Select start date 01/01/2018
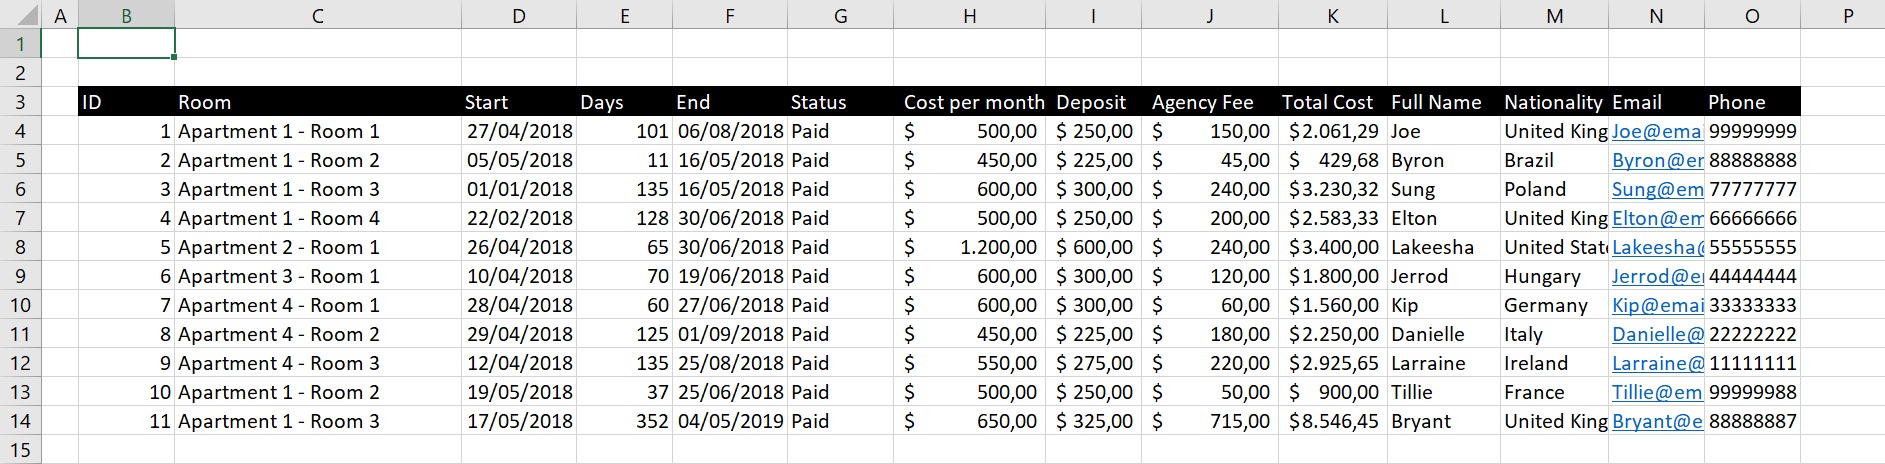Screen dimensions: 1885x464 [519, 189]
